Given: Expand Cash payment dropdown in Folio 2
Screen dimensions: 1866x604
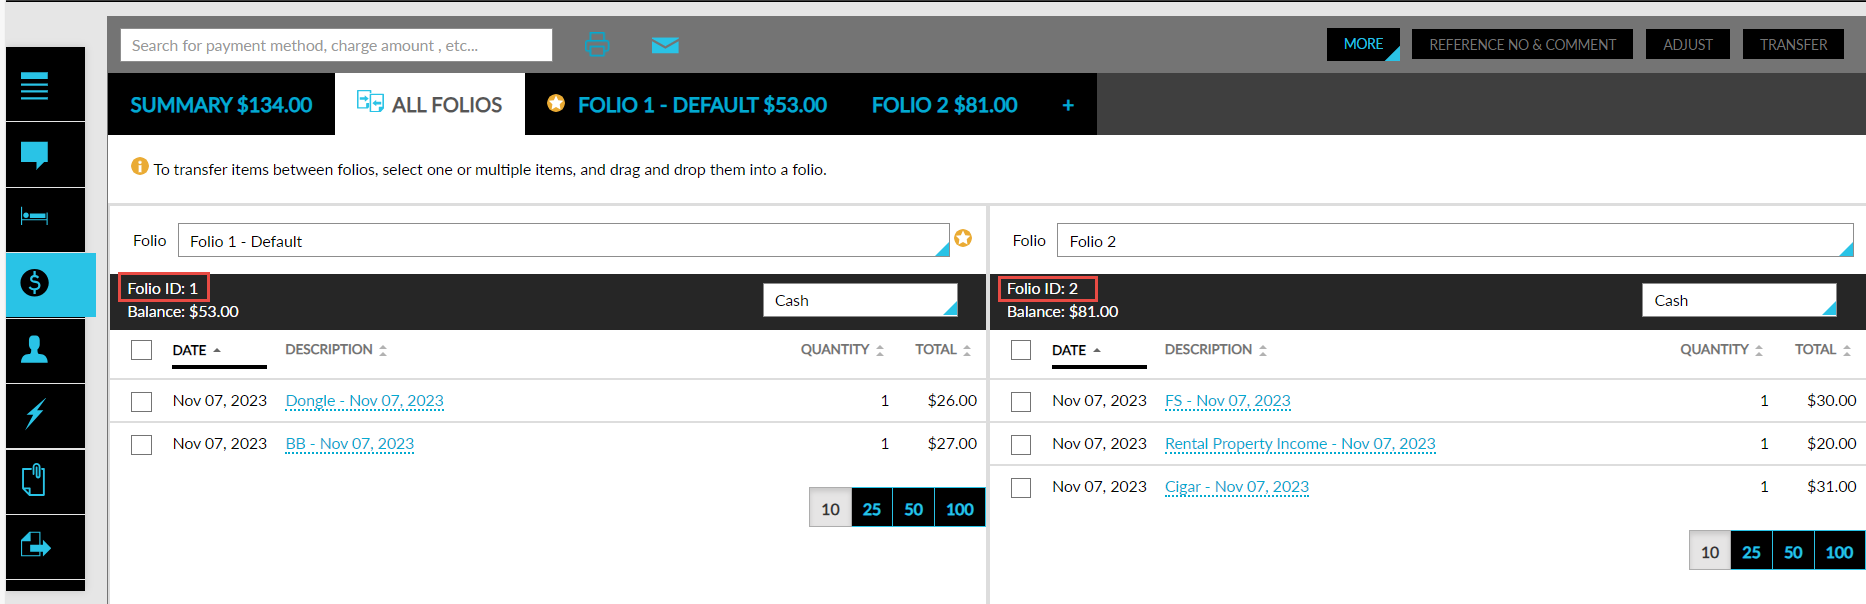Looking at the screenshot, I should pyautogui.click(x=1738, y=300).
